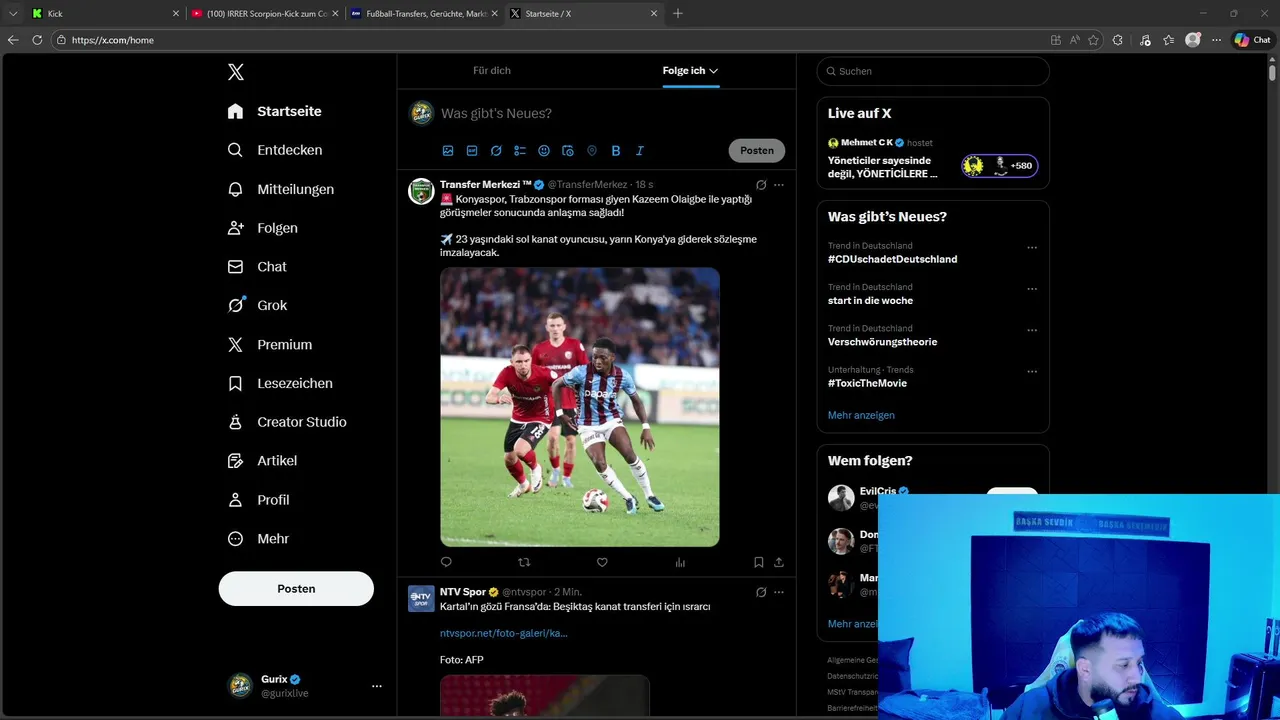Toggle italic formatting in composer
This screenshot has height=720, width=1280.
tap(640, 151)
